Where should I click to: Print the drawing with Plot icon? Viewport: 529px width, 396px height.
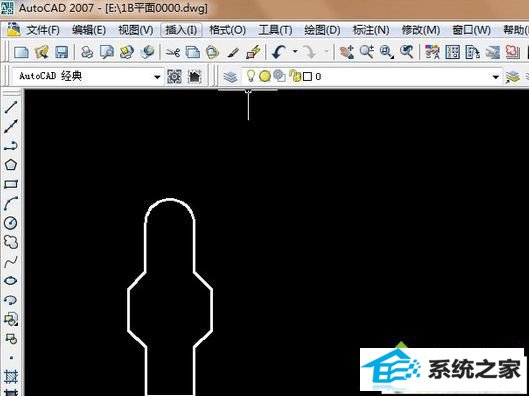[x=87, y=52]
